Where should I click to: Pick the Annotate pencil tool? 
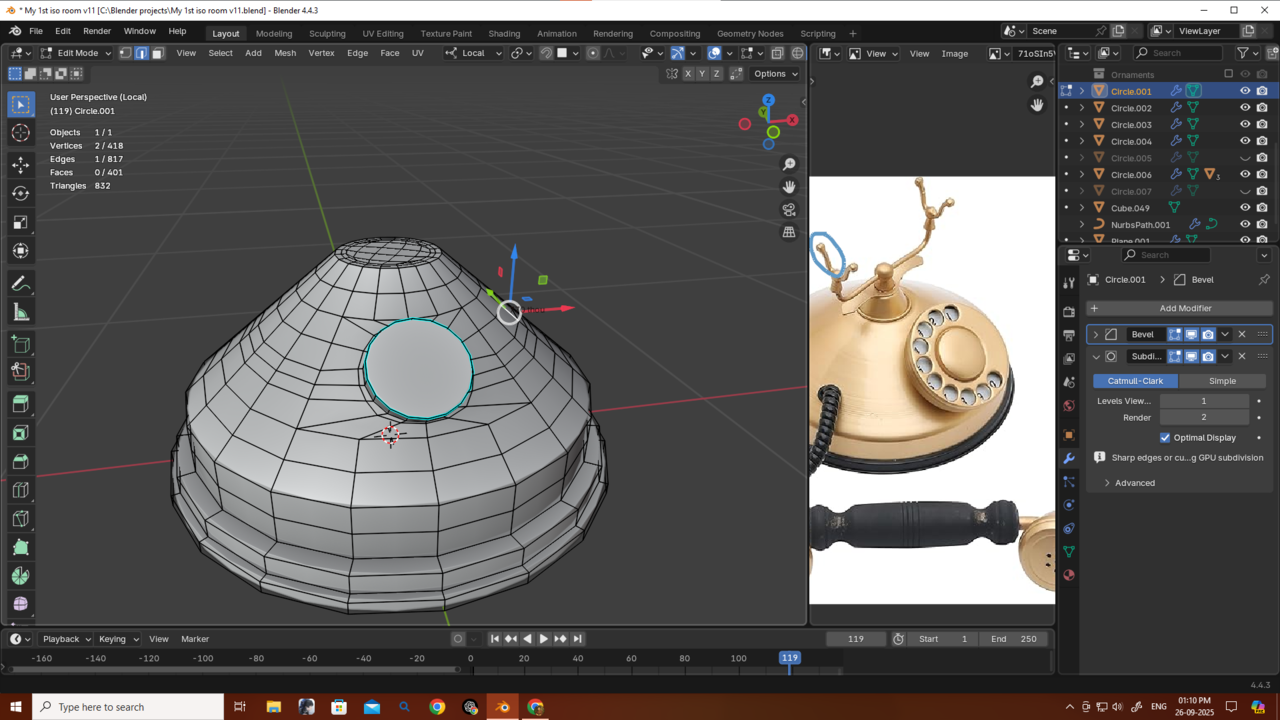[x=20, y=284]
